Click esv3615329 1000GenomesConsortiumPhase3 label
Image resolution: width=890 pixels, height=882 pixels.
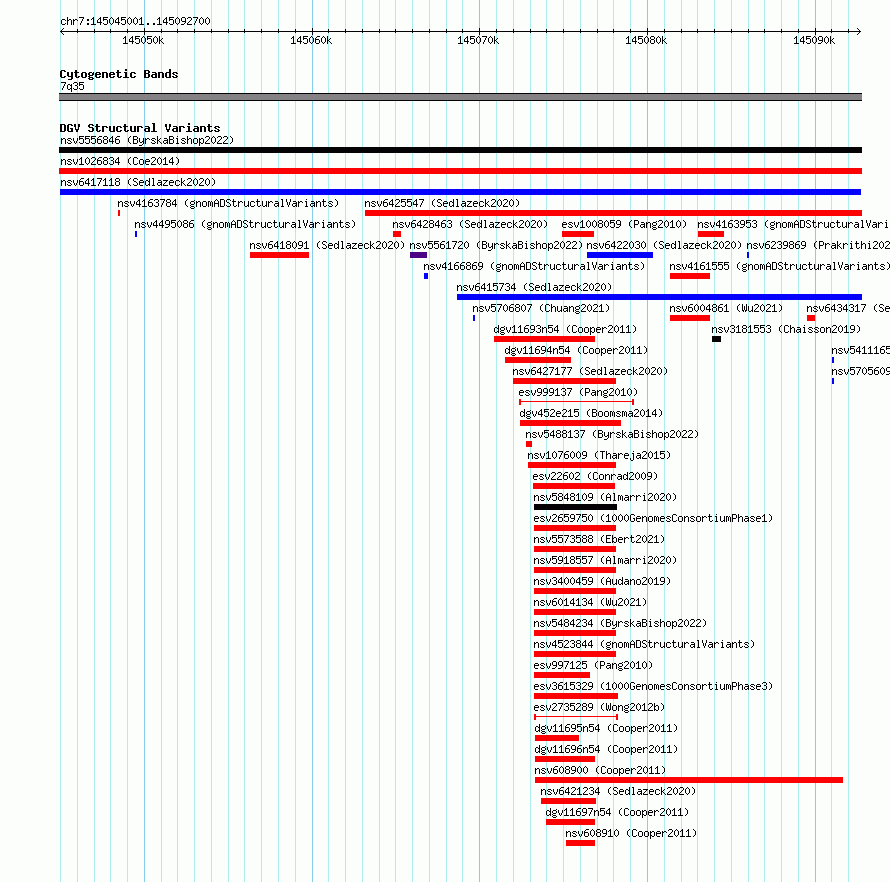click(653, 686)
